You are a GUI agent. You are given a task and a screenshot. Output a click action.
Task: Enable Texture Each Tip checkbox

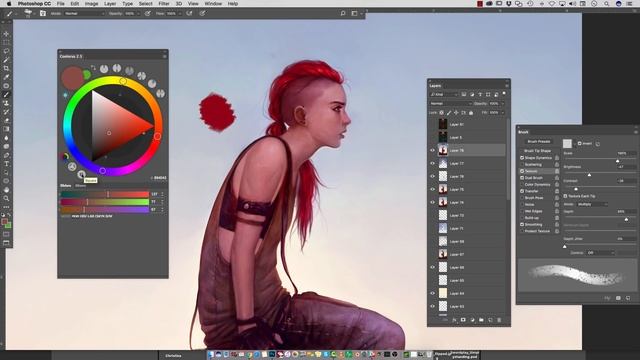pyautogui.click(x=566, y=196)
